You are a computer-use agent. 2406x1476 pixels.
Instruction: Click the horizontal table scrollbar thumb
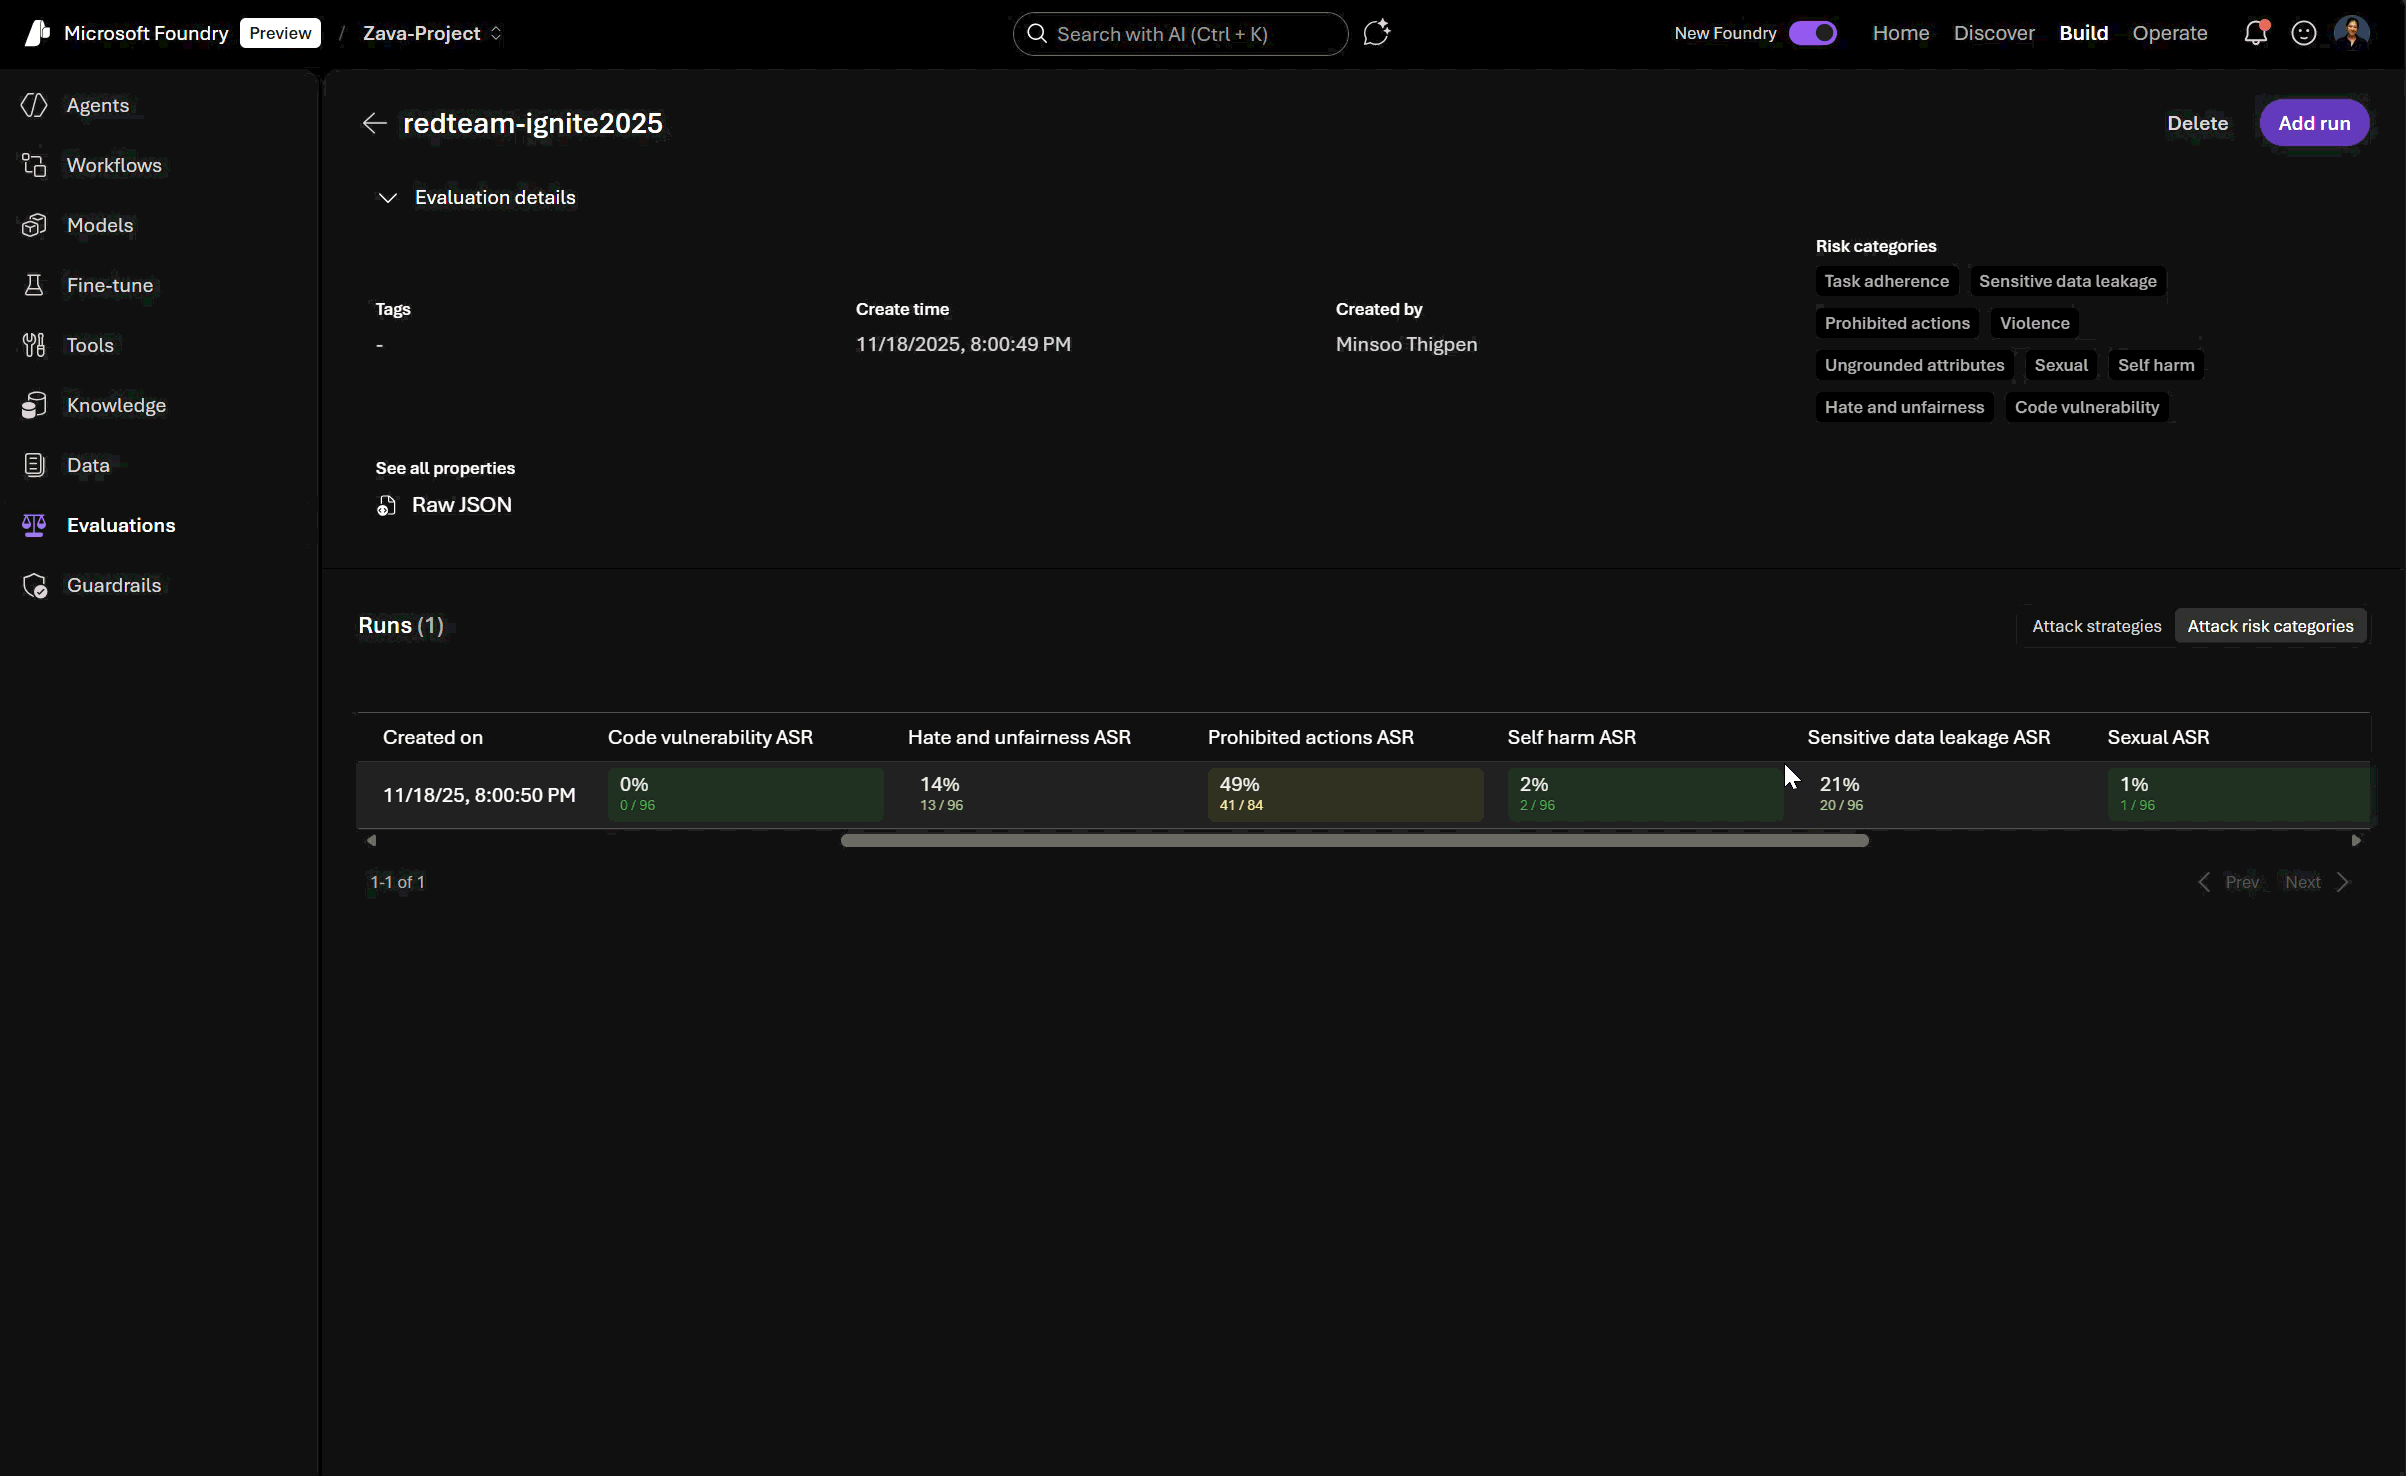[1354, 841]
